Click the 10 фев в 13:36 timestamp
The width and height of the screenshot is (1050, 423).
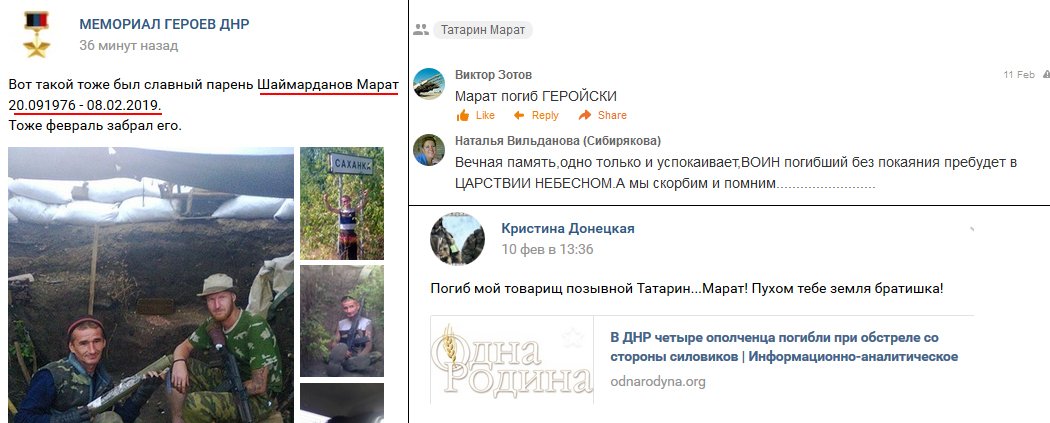[547, 250]
